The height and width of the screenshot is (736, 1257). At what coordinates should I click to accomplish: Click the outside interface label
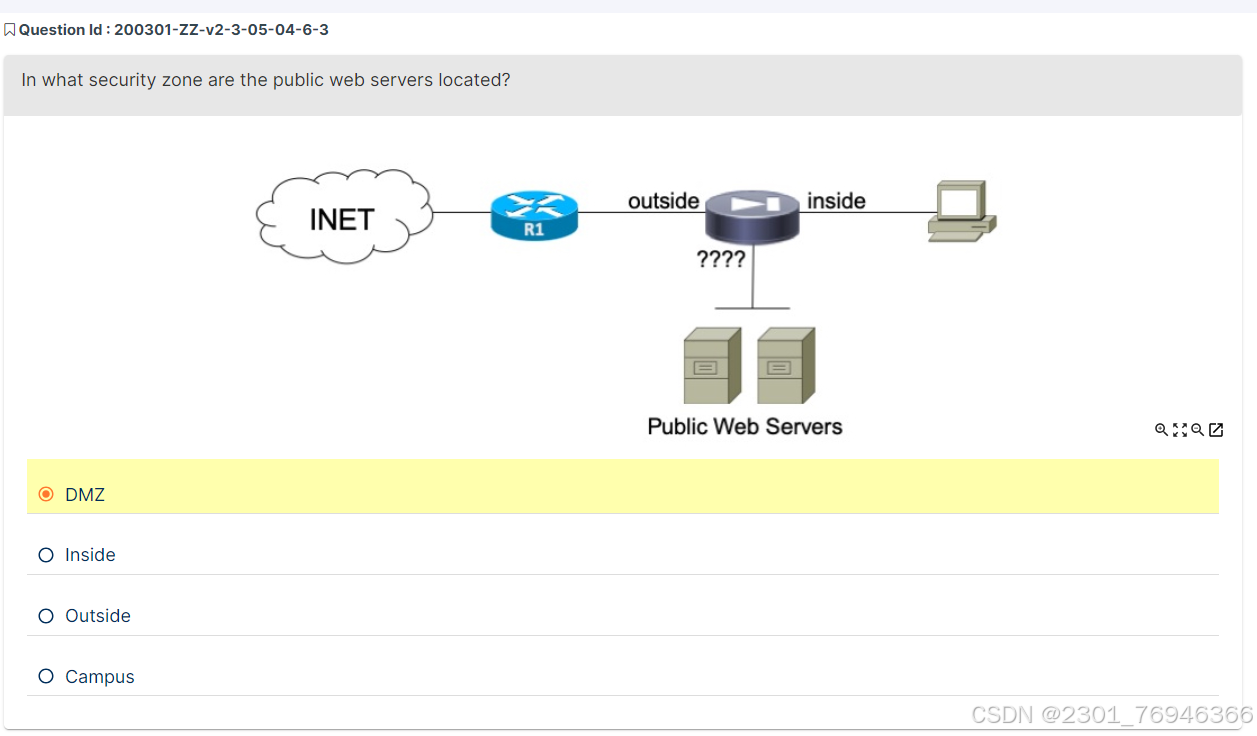664,200
